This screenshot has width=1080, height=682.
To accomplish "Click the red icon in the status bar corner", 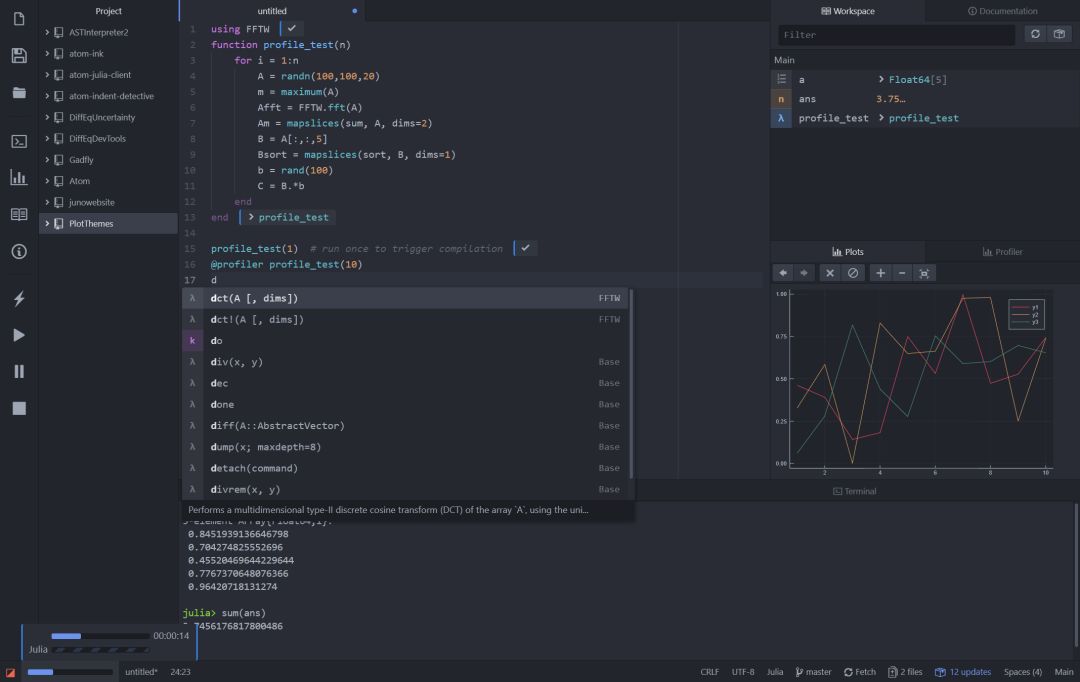I will 10,672.
